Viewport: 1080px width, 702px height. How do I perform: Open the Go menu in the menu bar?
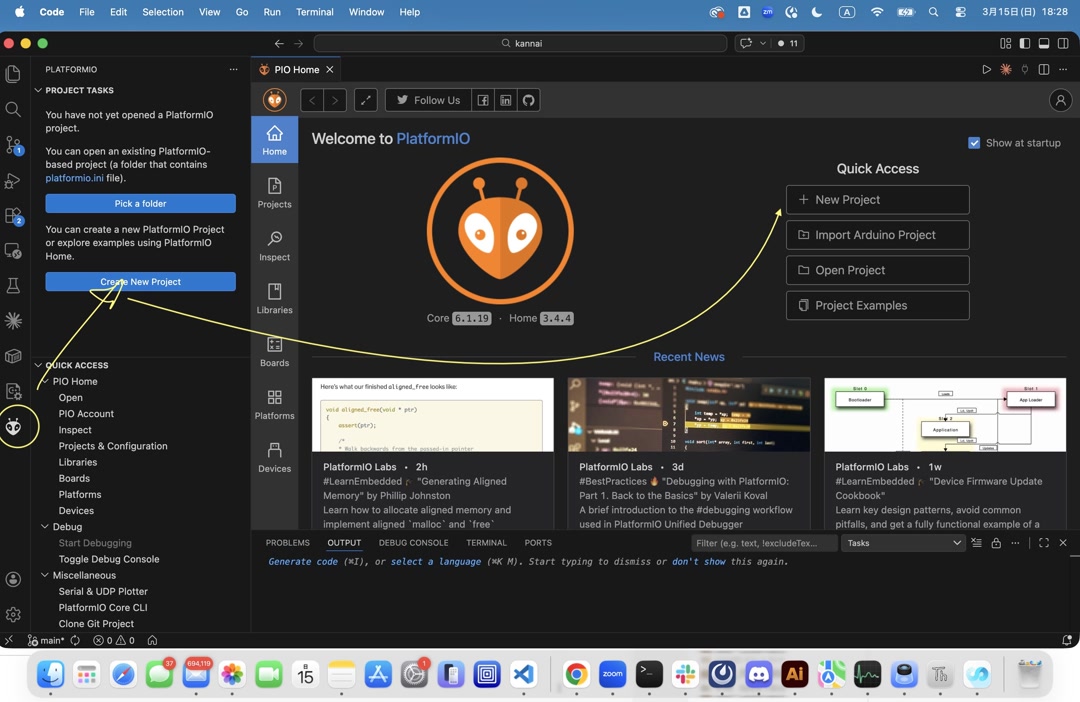[241, 11]
